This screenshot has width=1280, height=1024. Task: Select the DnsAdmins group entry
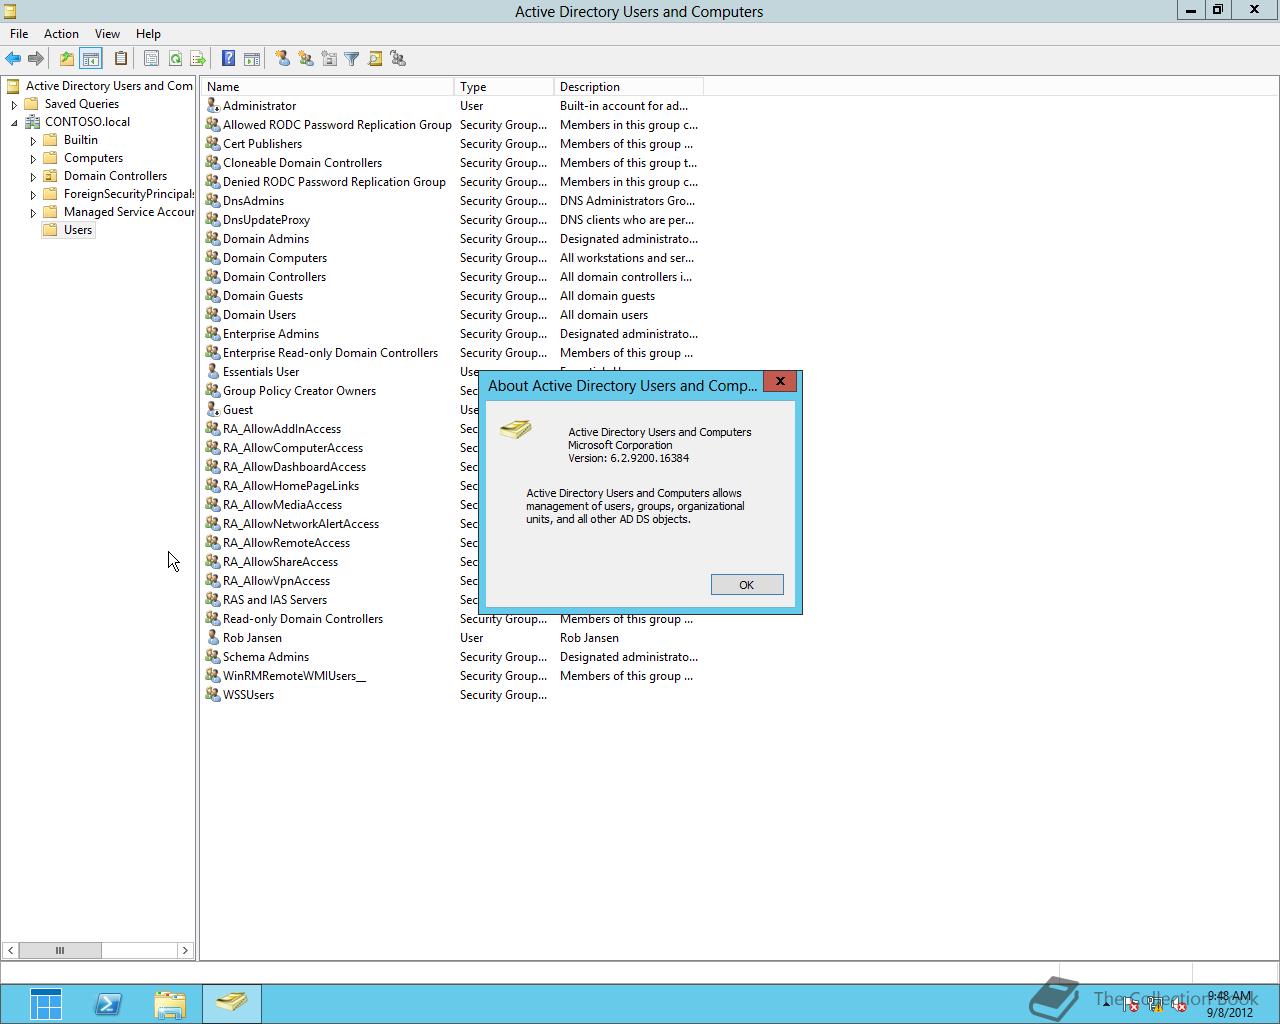coord(452,200)
